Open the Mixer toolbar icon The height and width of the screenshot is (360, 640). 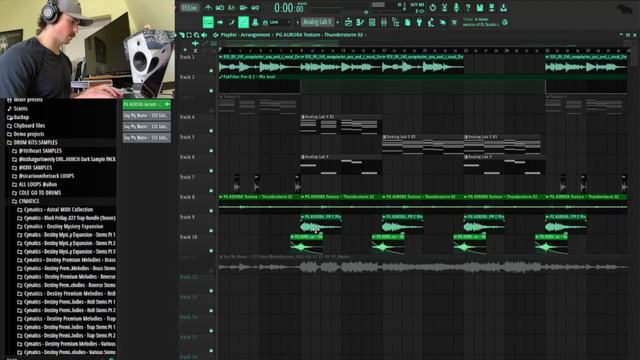384,22
